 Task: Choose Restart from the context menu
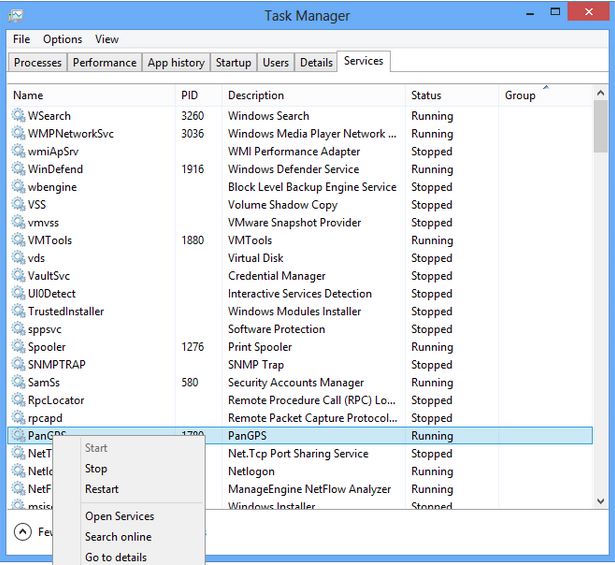pyautogui.click(x=102, y=489)
